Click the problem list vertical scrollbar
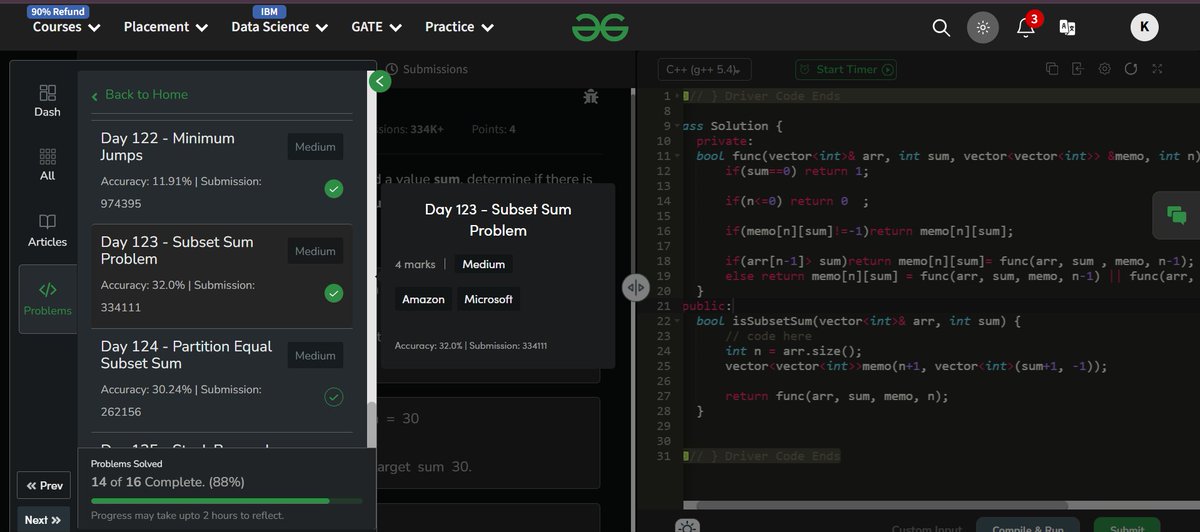 [371, 424]
